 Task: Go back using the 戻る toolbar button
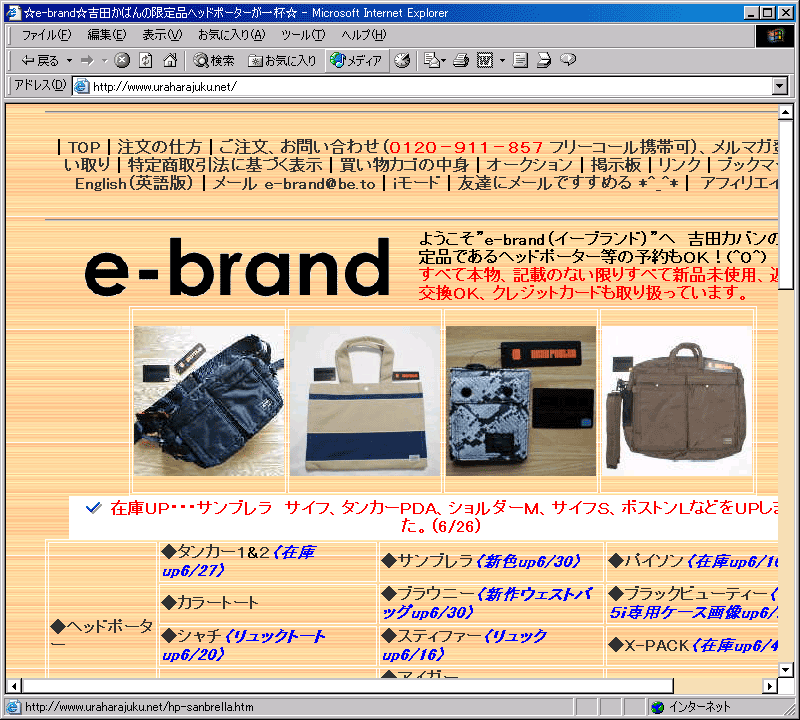pyautogui.click(x=40, y=61)
